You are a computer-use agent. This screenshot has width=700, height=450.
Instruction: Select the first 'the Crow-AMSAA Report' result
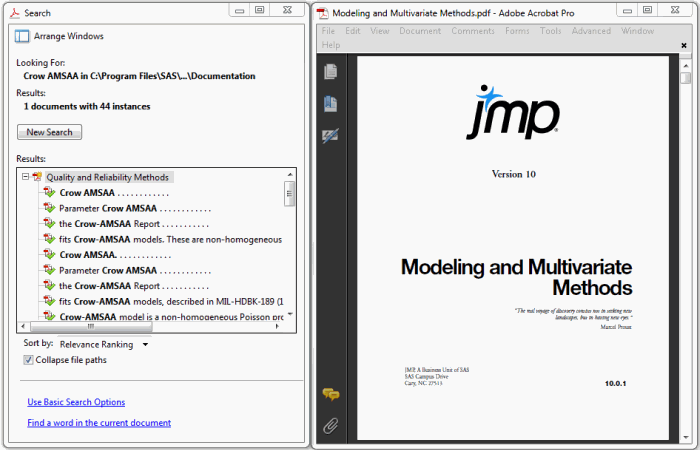134,224
